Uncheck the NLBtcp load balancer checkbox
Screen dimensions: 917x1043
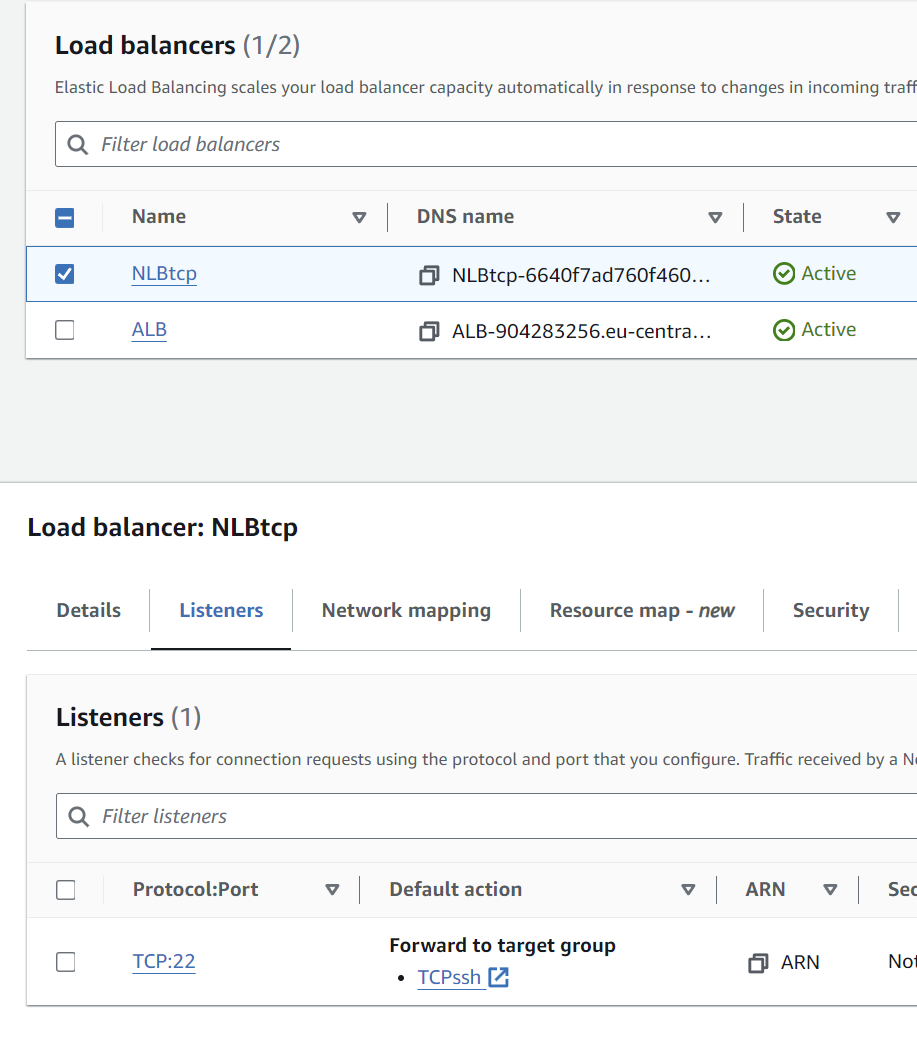(65, 274)
